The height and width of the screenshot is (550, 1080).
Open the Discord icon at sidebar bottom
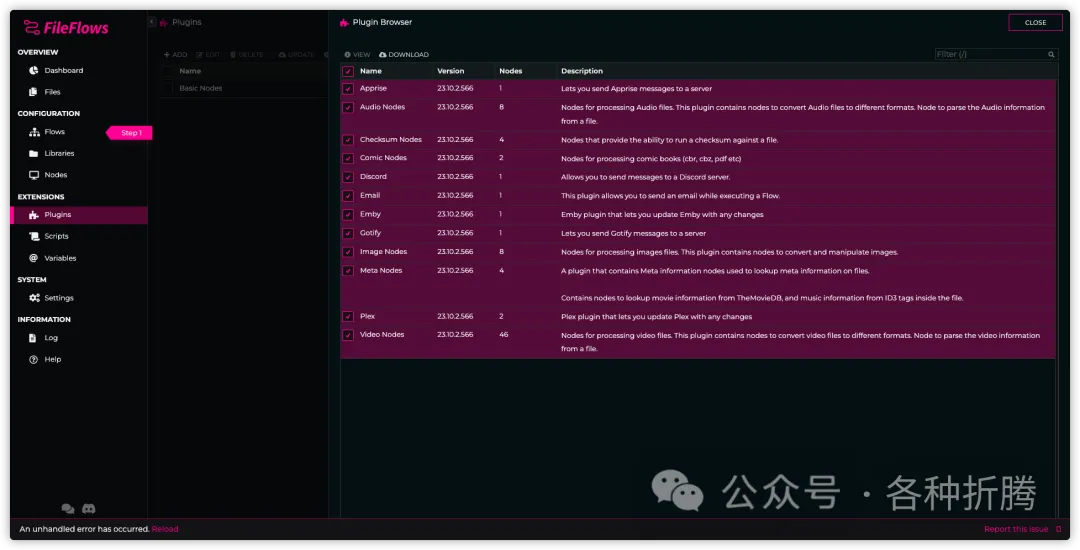88,509
